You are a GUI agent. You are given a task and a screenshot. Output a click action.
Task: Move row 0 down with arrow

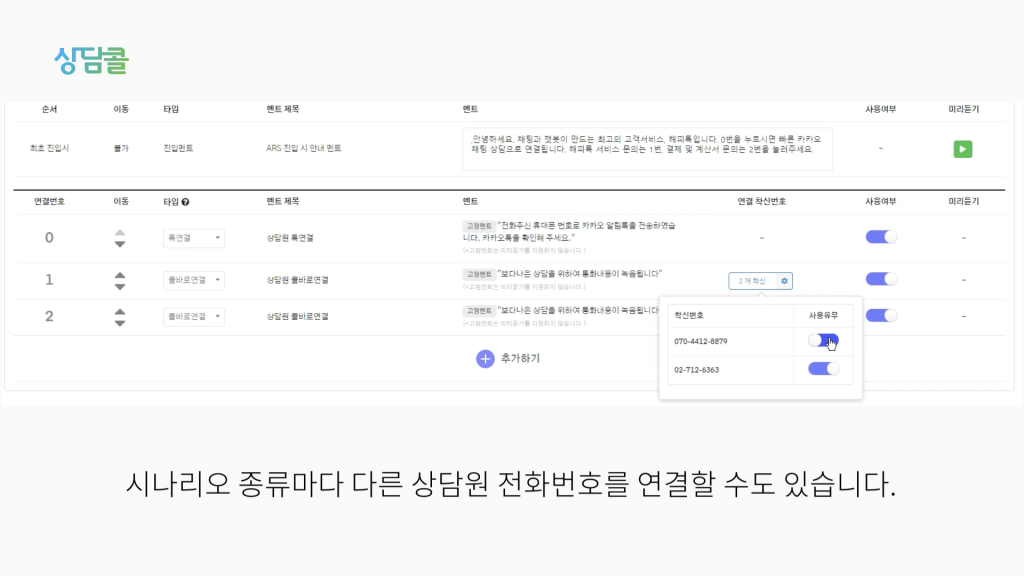[120, 244]
